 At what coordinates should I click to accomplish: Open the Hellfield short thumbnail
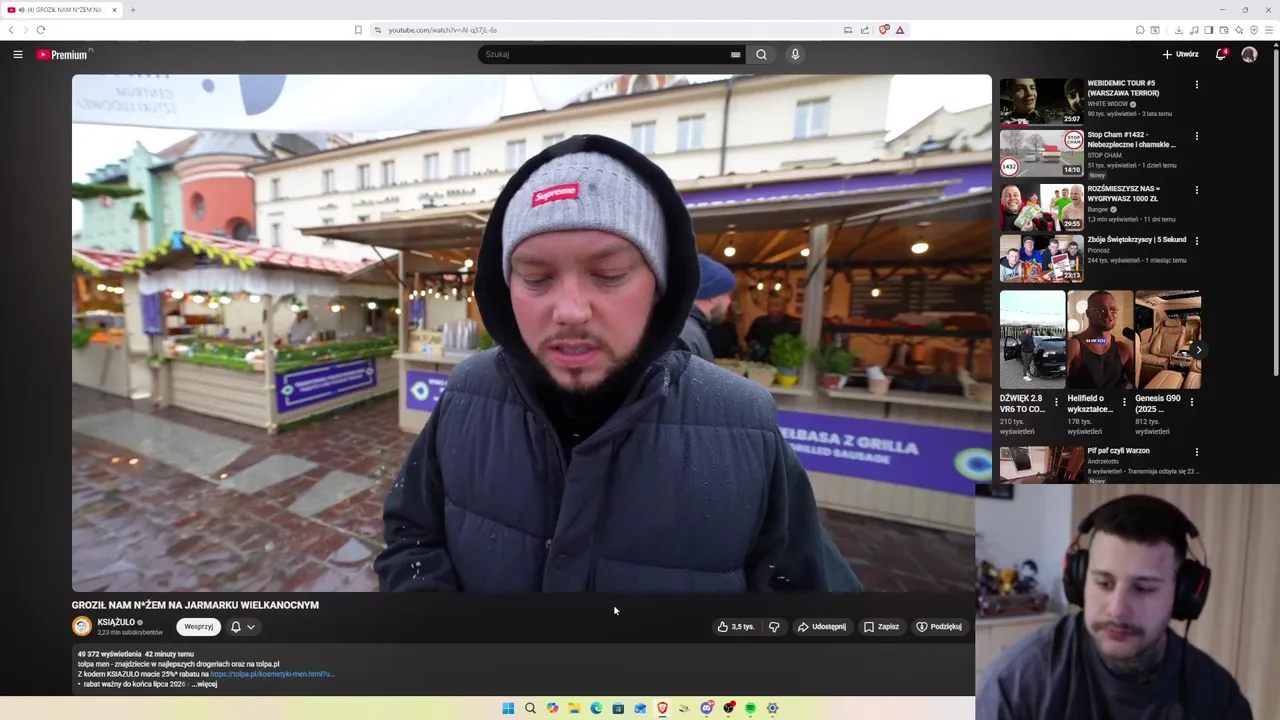[1100, 340]
